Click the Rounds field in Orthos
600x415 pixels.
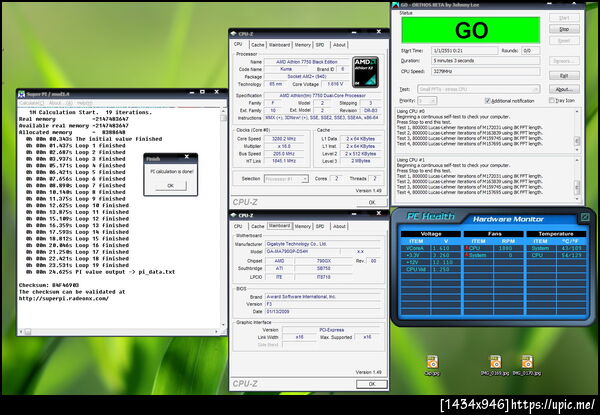point(530,50)
